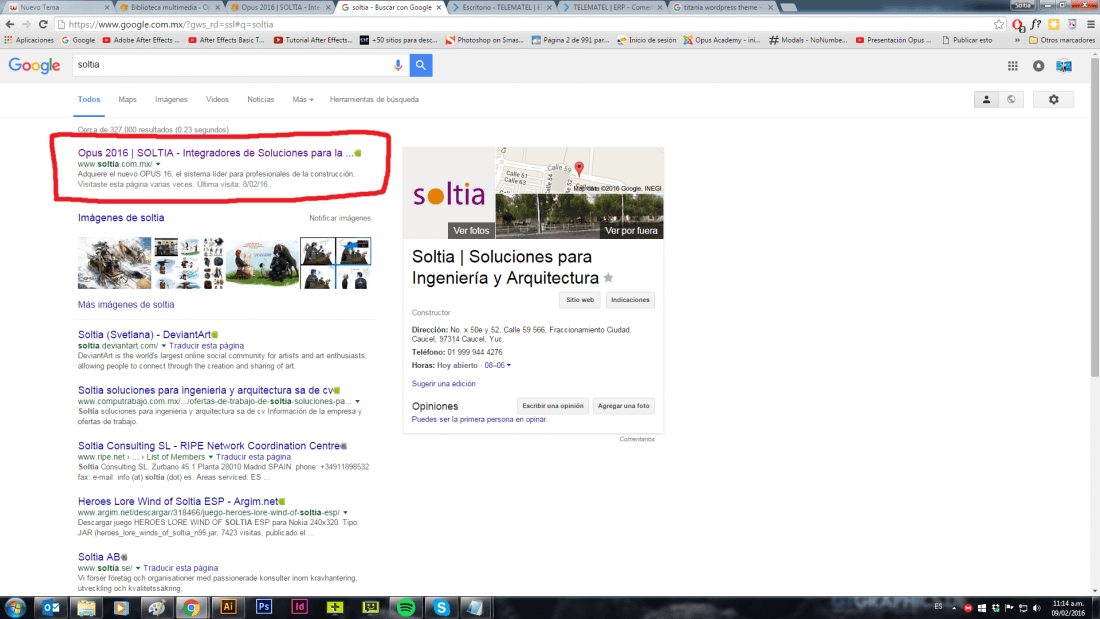Screen dimensions: 1100x619
Task: Click the yellow star extension icon
Action: (x=1054, y=25)
